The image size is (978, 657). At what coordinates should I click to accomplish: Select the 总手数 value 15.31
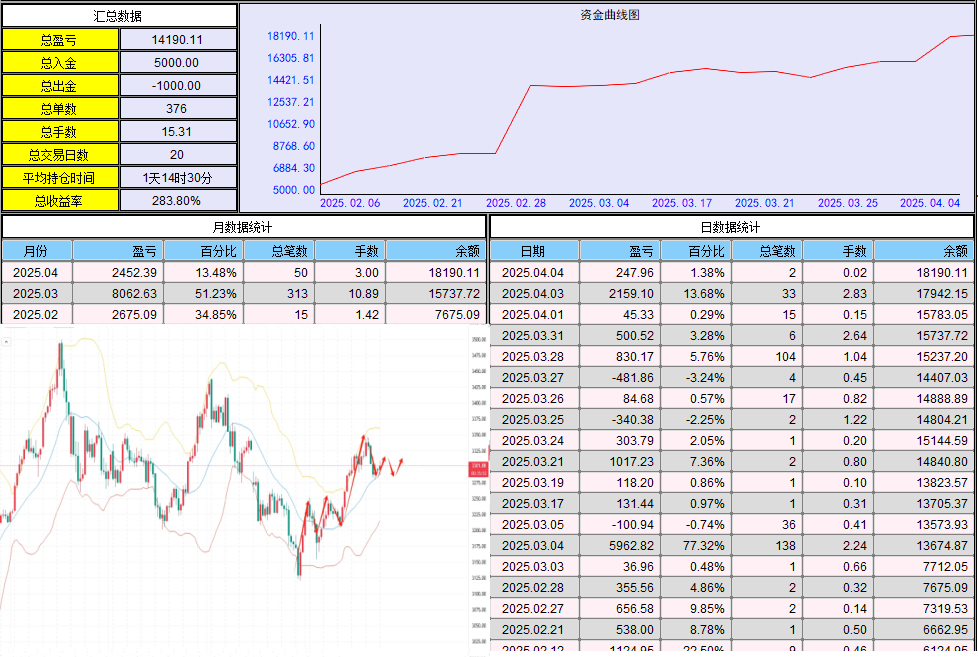pos(178,132)
